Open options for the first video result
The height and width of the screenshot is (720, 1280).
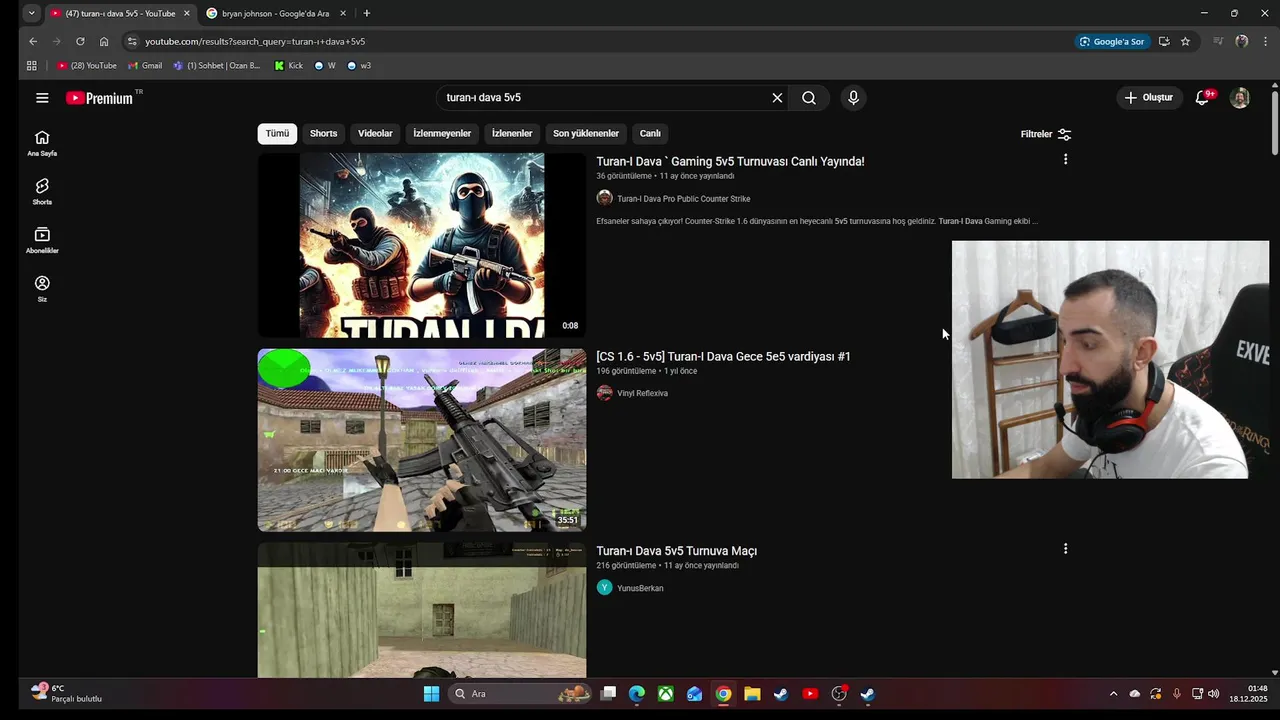pos(1065,159)
